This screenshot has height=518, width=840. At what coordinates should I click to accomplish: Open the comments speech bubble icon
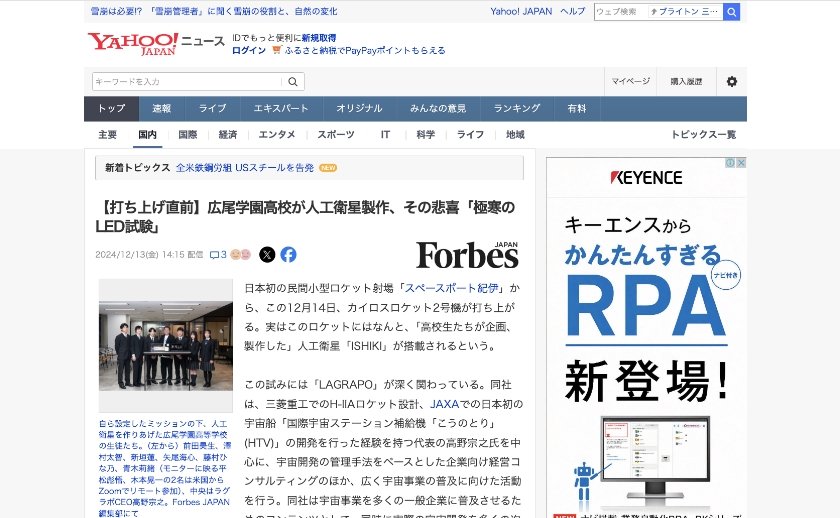click(x=214, y=255)
